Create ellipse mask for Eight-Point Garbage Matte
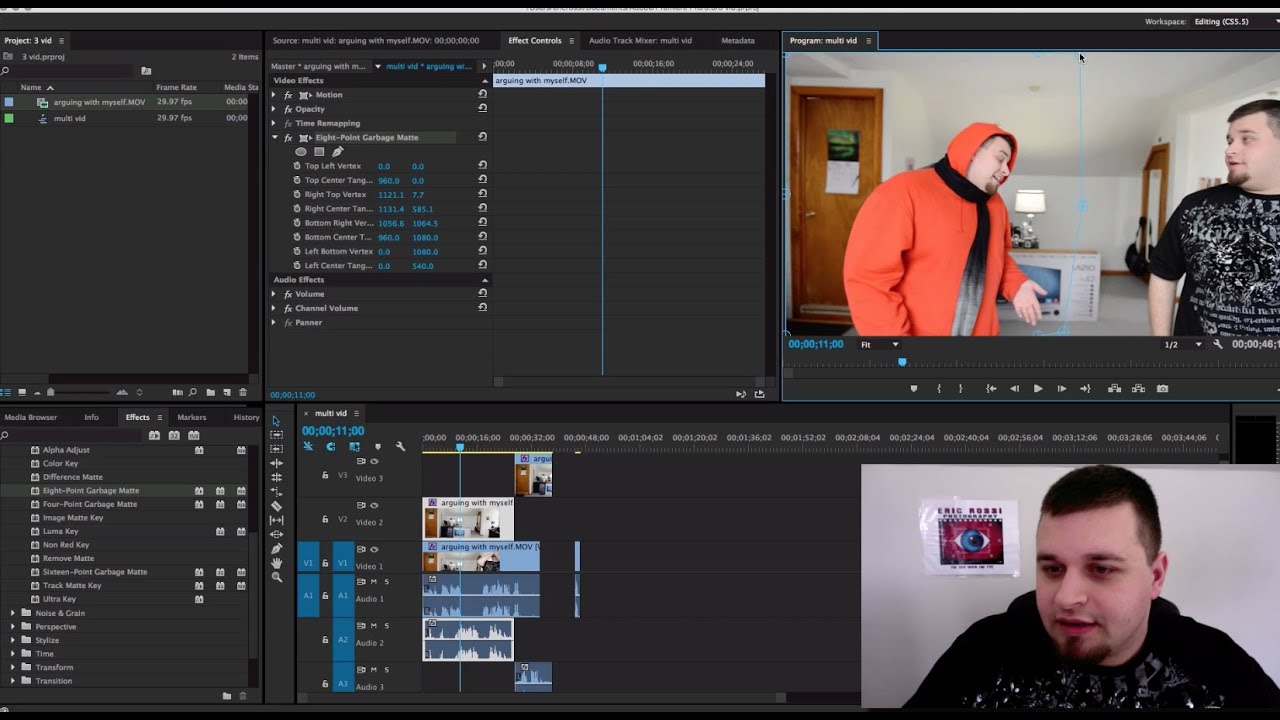Screen dimensions: 1280x720 [301, 152]
